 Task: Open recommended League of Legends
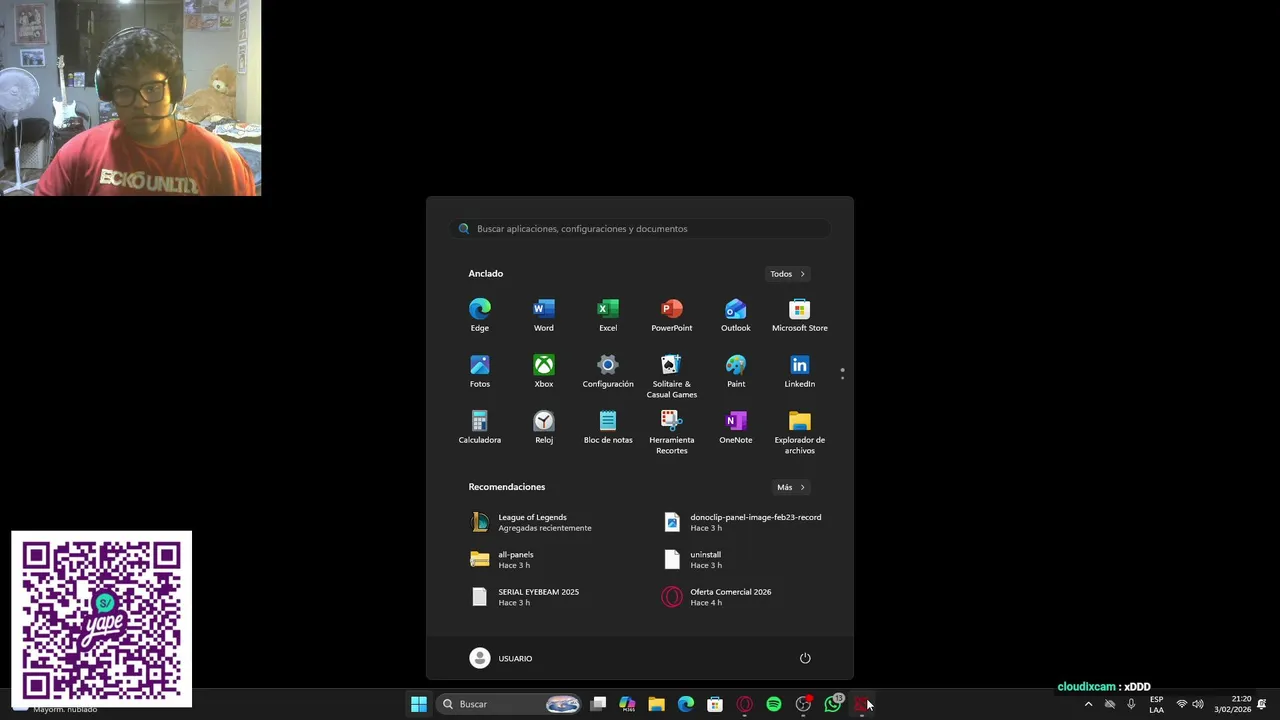coord(546,522)
